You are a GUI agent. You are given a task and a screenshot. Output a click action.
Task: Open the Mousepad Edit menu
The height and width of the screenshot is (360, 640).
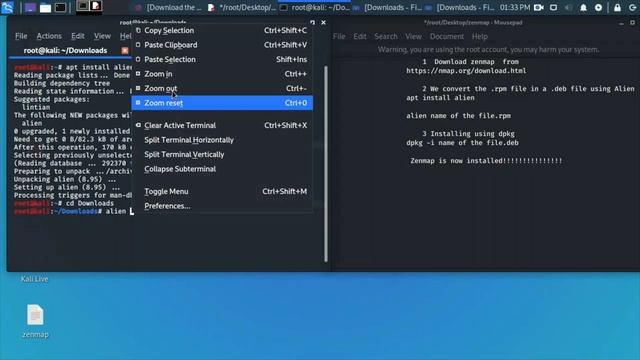pos(360,36)
